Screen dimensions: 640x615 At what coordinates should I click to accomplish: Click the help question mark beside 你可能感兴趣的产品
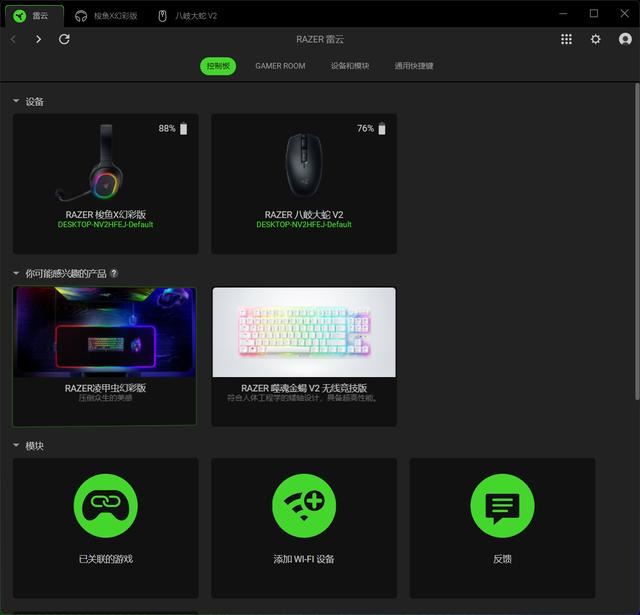click(x=114, y=273)
